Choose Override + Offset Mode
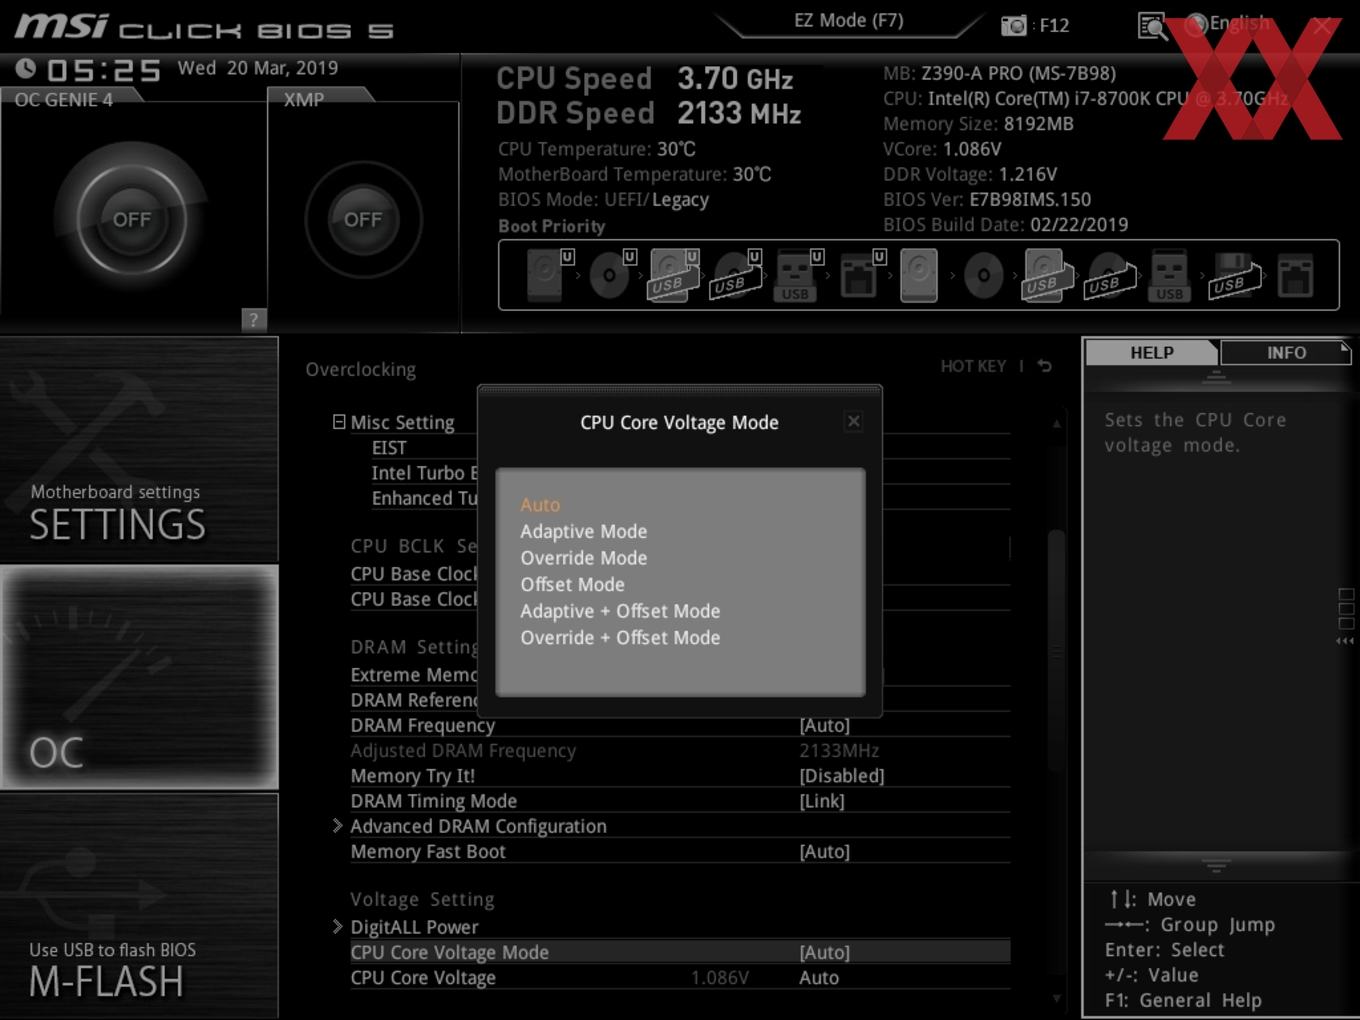Screen dimensions: 1360x1020 pos(620,637)
